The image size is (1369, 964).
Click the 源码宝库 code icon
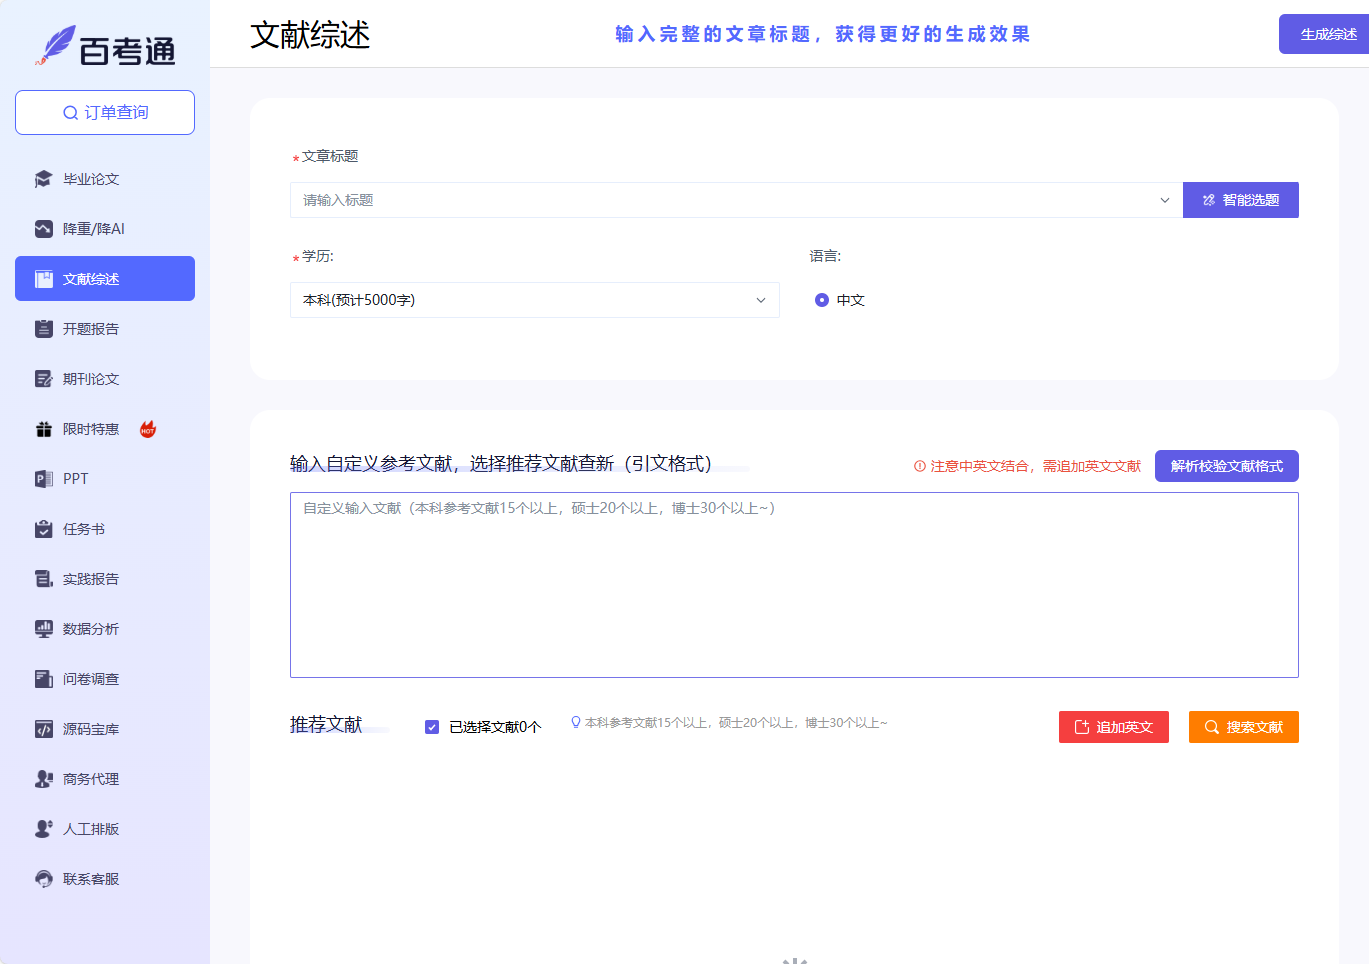(43, 729)
